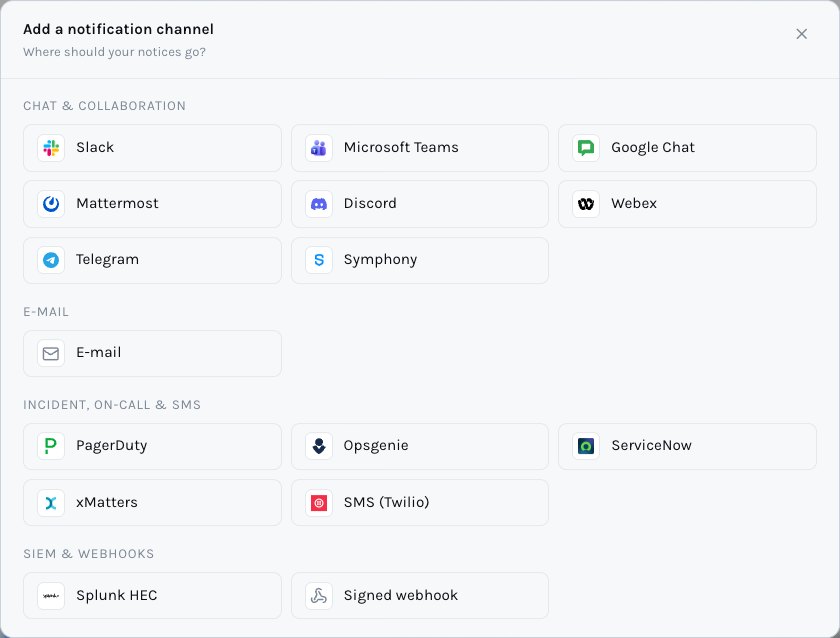The width and height of the screenshot is (840, 638).
Task: Pick the Mattermost logo icon
Action: tap(51, 204)
